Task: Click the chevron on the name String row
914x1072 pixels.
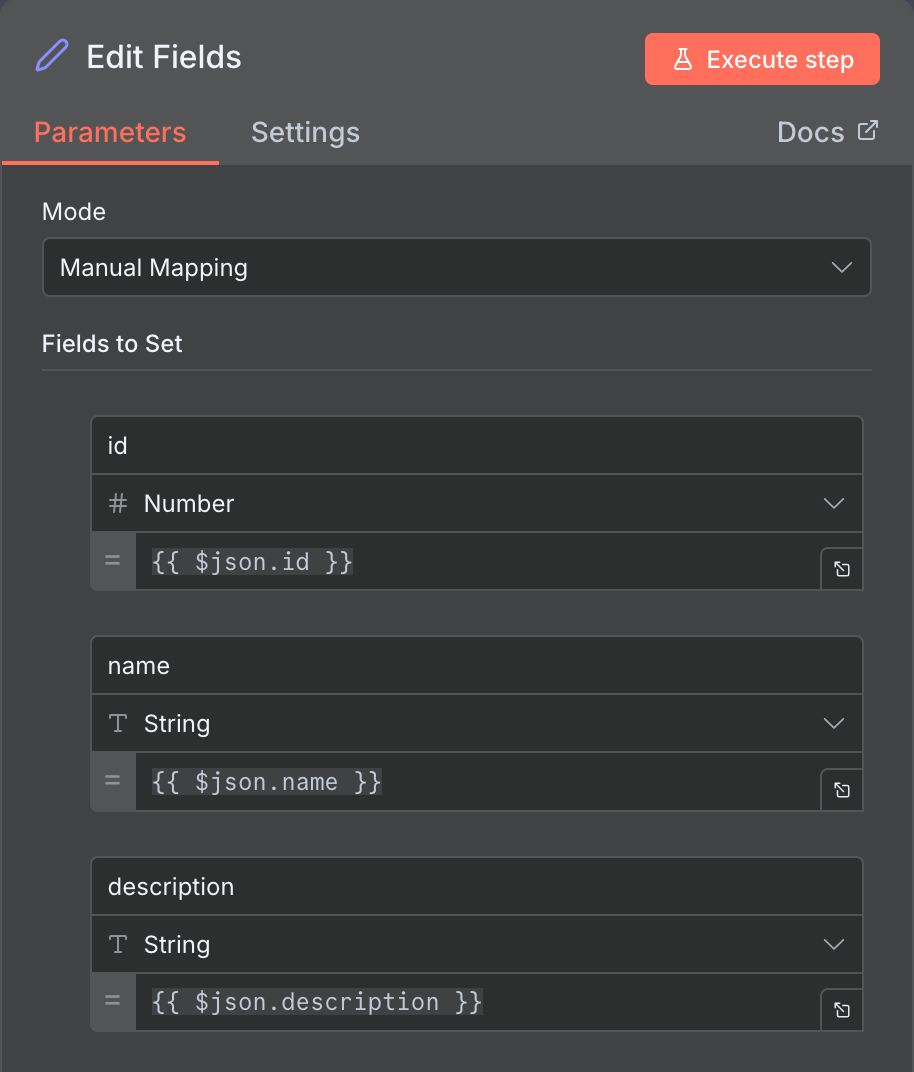Action: coord(833,723)
